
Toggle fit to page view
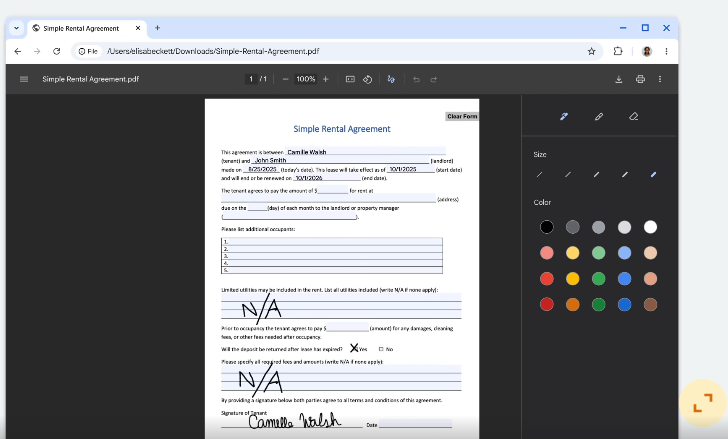tap(350, 79)
